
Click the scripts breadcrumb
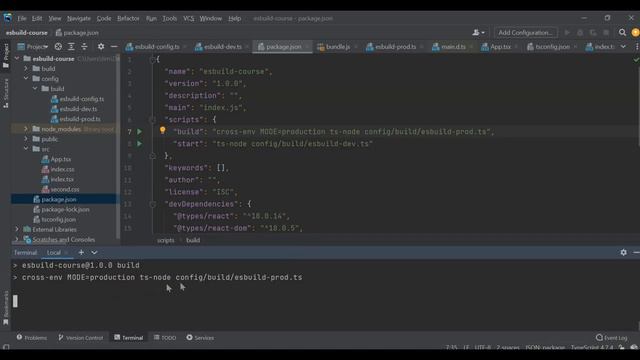pos(166,240)
